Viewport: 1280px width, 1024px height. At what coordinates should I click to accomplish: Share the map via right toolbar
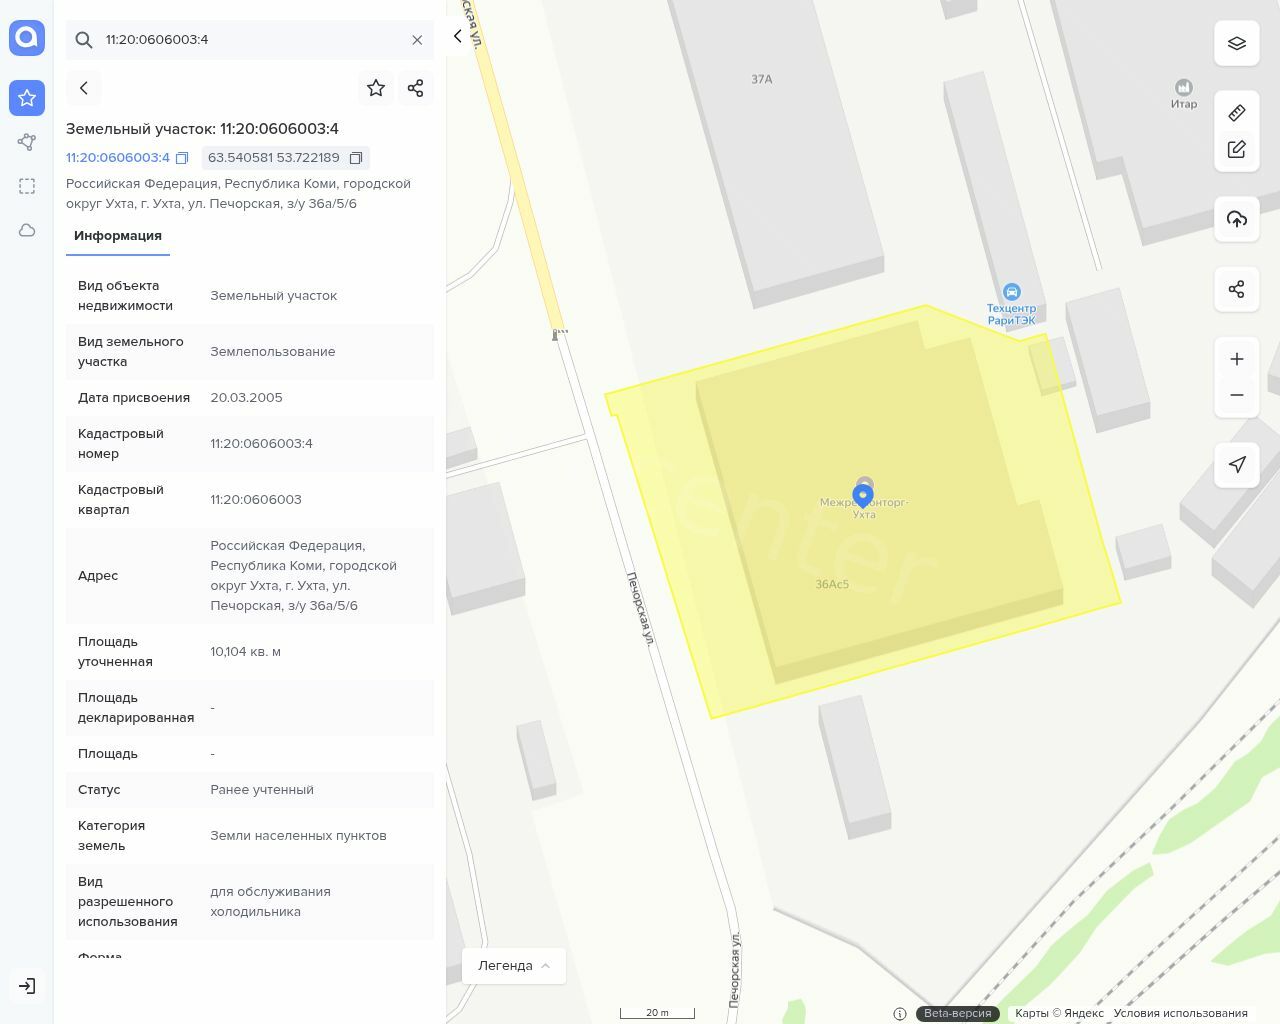point(1236,289)
